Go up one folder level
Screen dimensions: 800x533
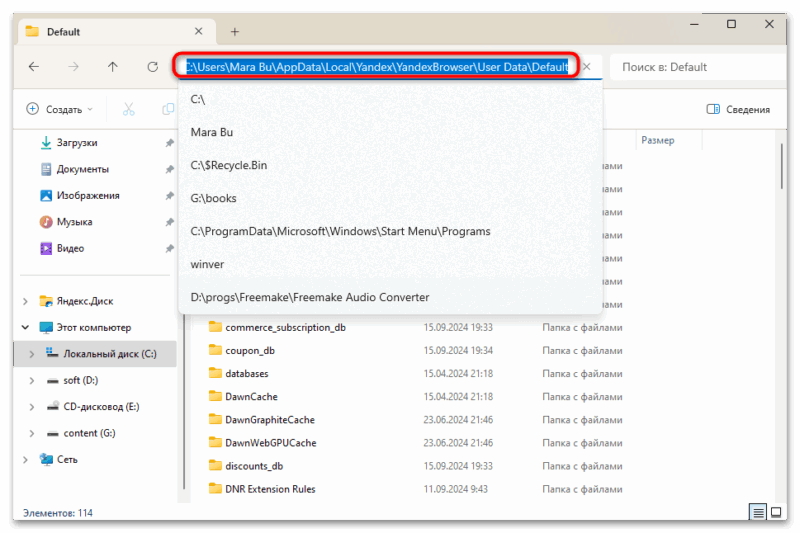(113, 67)
